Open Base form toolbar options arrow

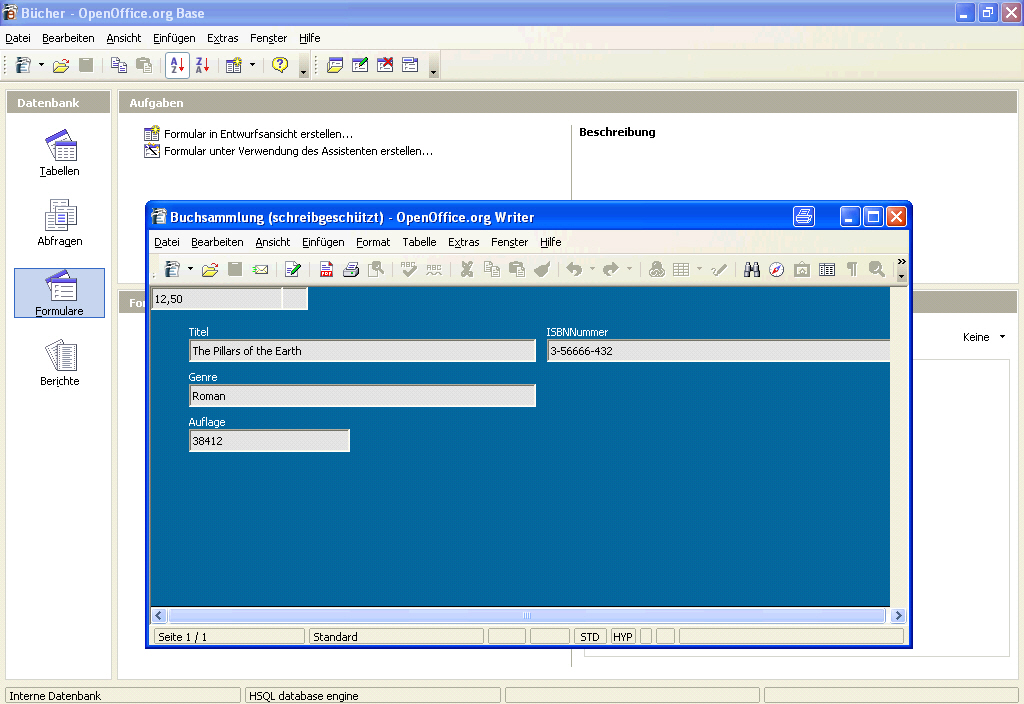[x=434, y=67]
